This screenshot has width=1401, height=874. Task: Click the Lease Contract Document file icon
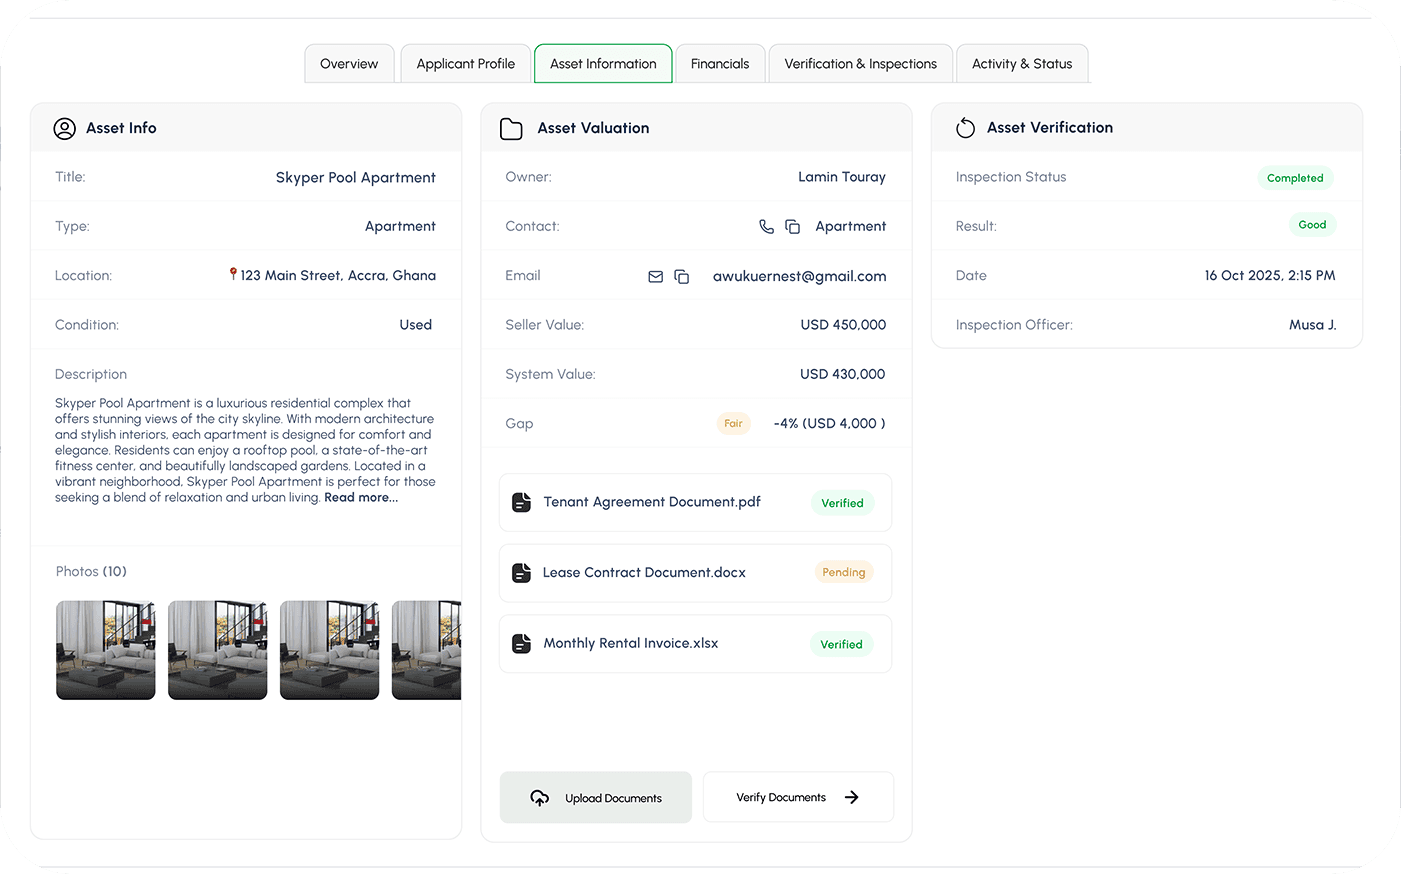click(x=521, y=573)
